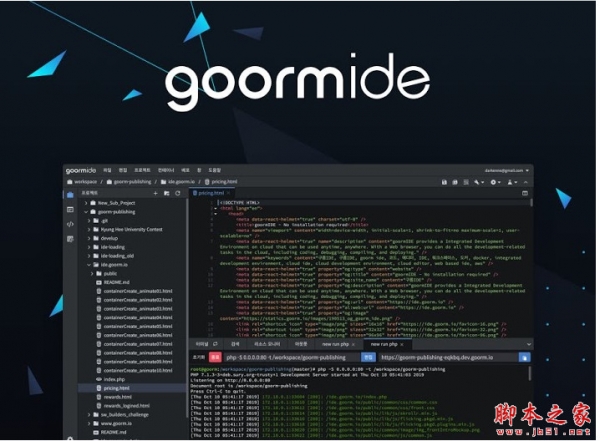600x441 pixels.
Task: Click blue button next to php command field
Action: 368,357
